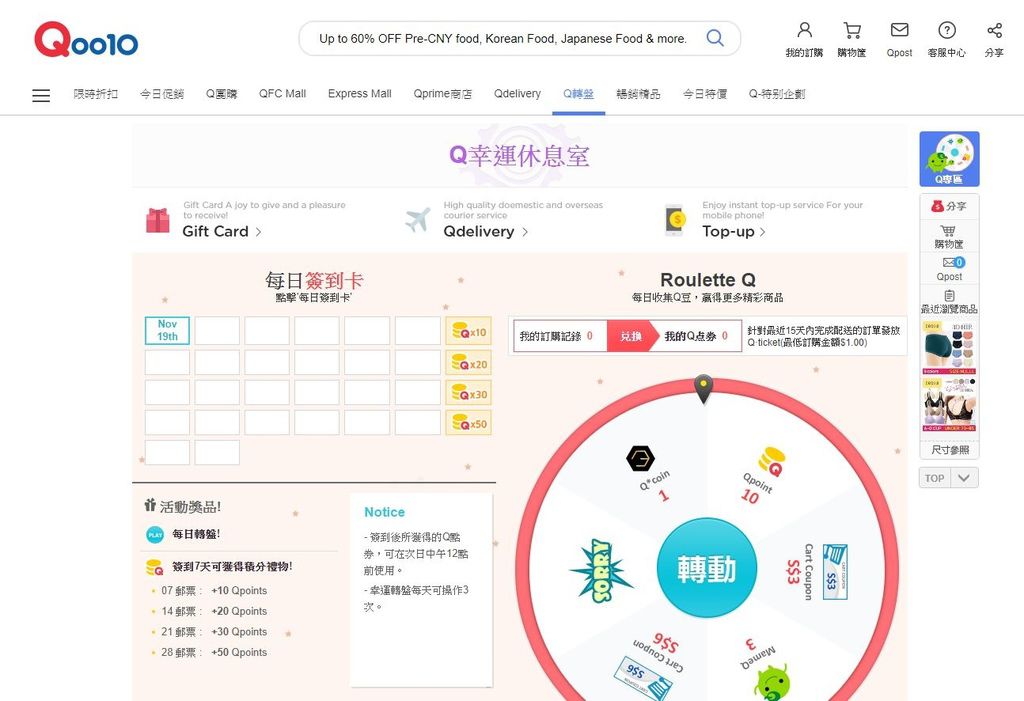Click the sidebar down chevron next to TOP
The image size is (1024, 701).
964,478
